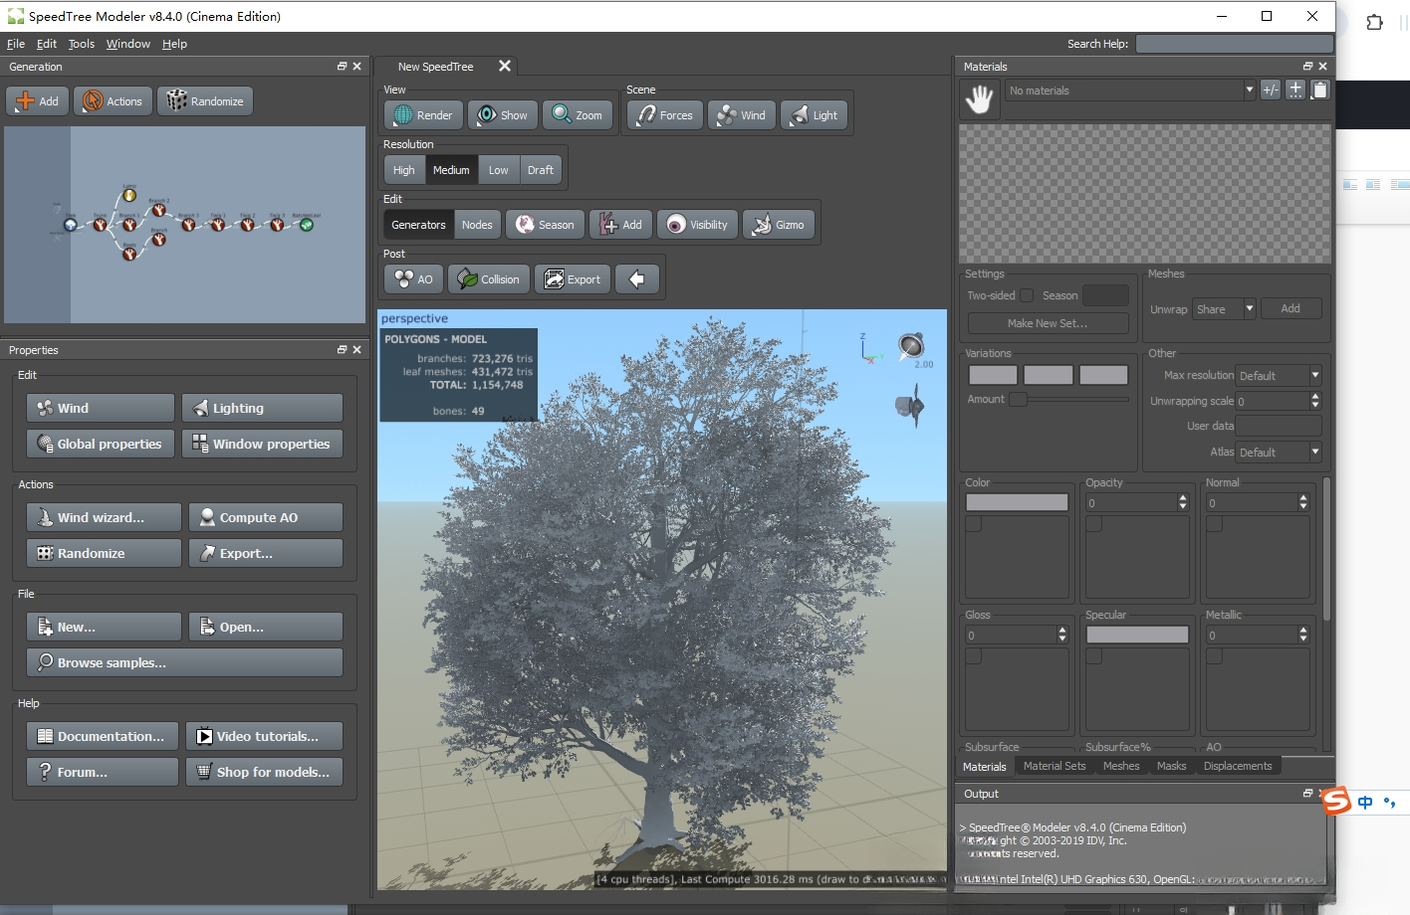Screen dimensions: 1410x915
Task: Select Draft resolution
Action: [540, 170]
